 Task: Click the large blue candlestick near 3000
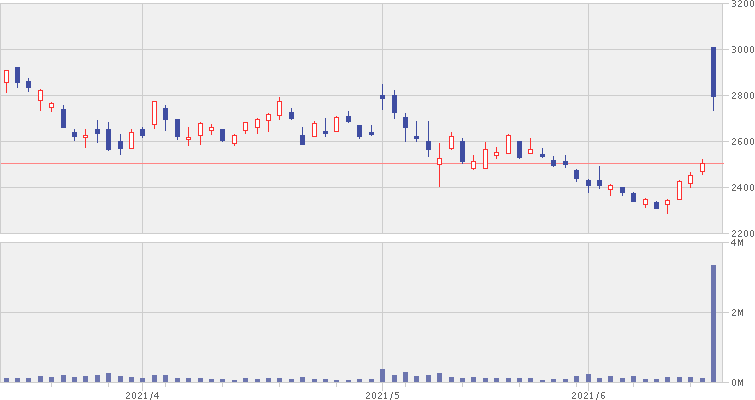coord(714,72)
